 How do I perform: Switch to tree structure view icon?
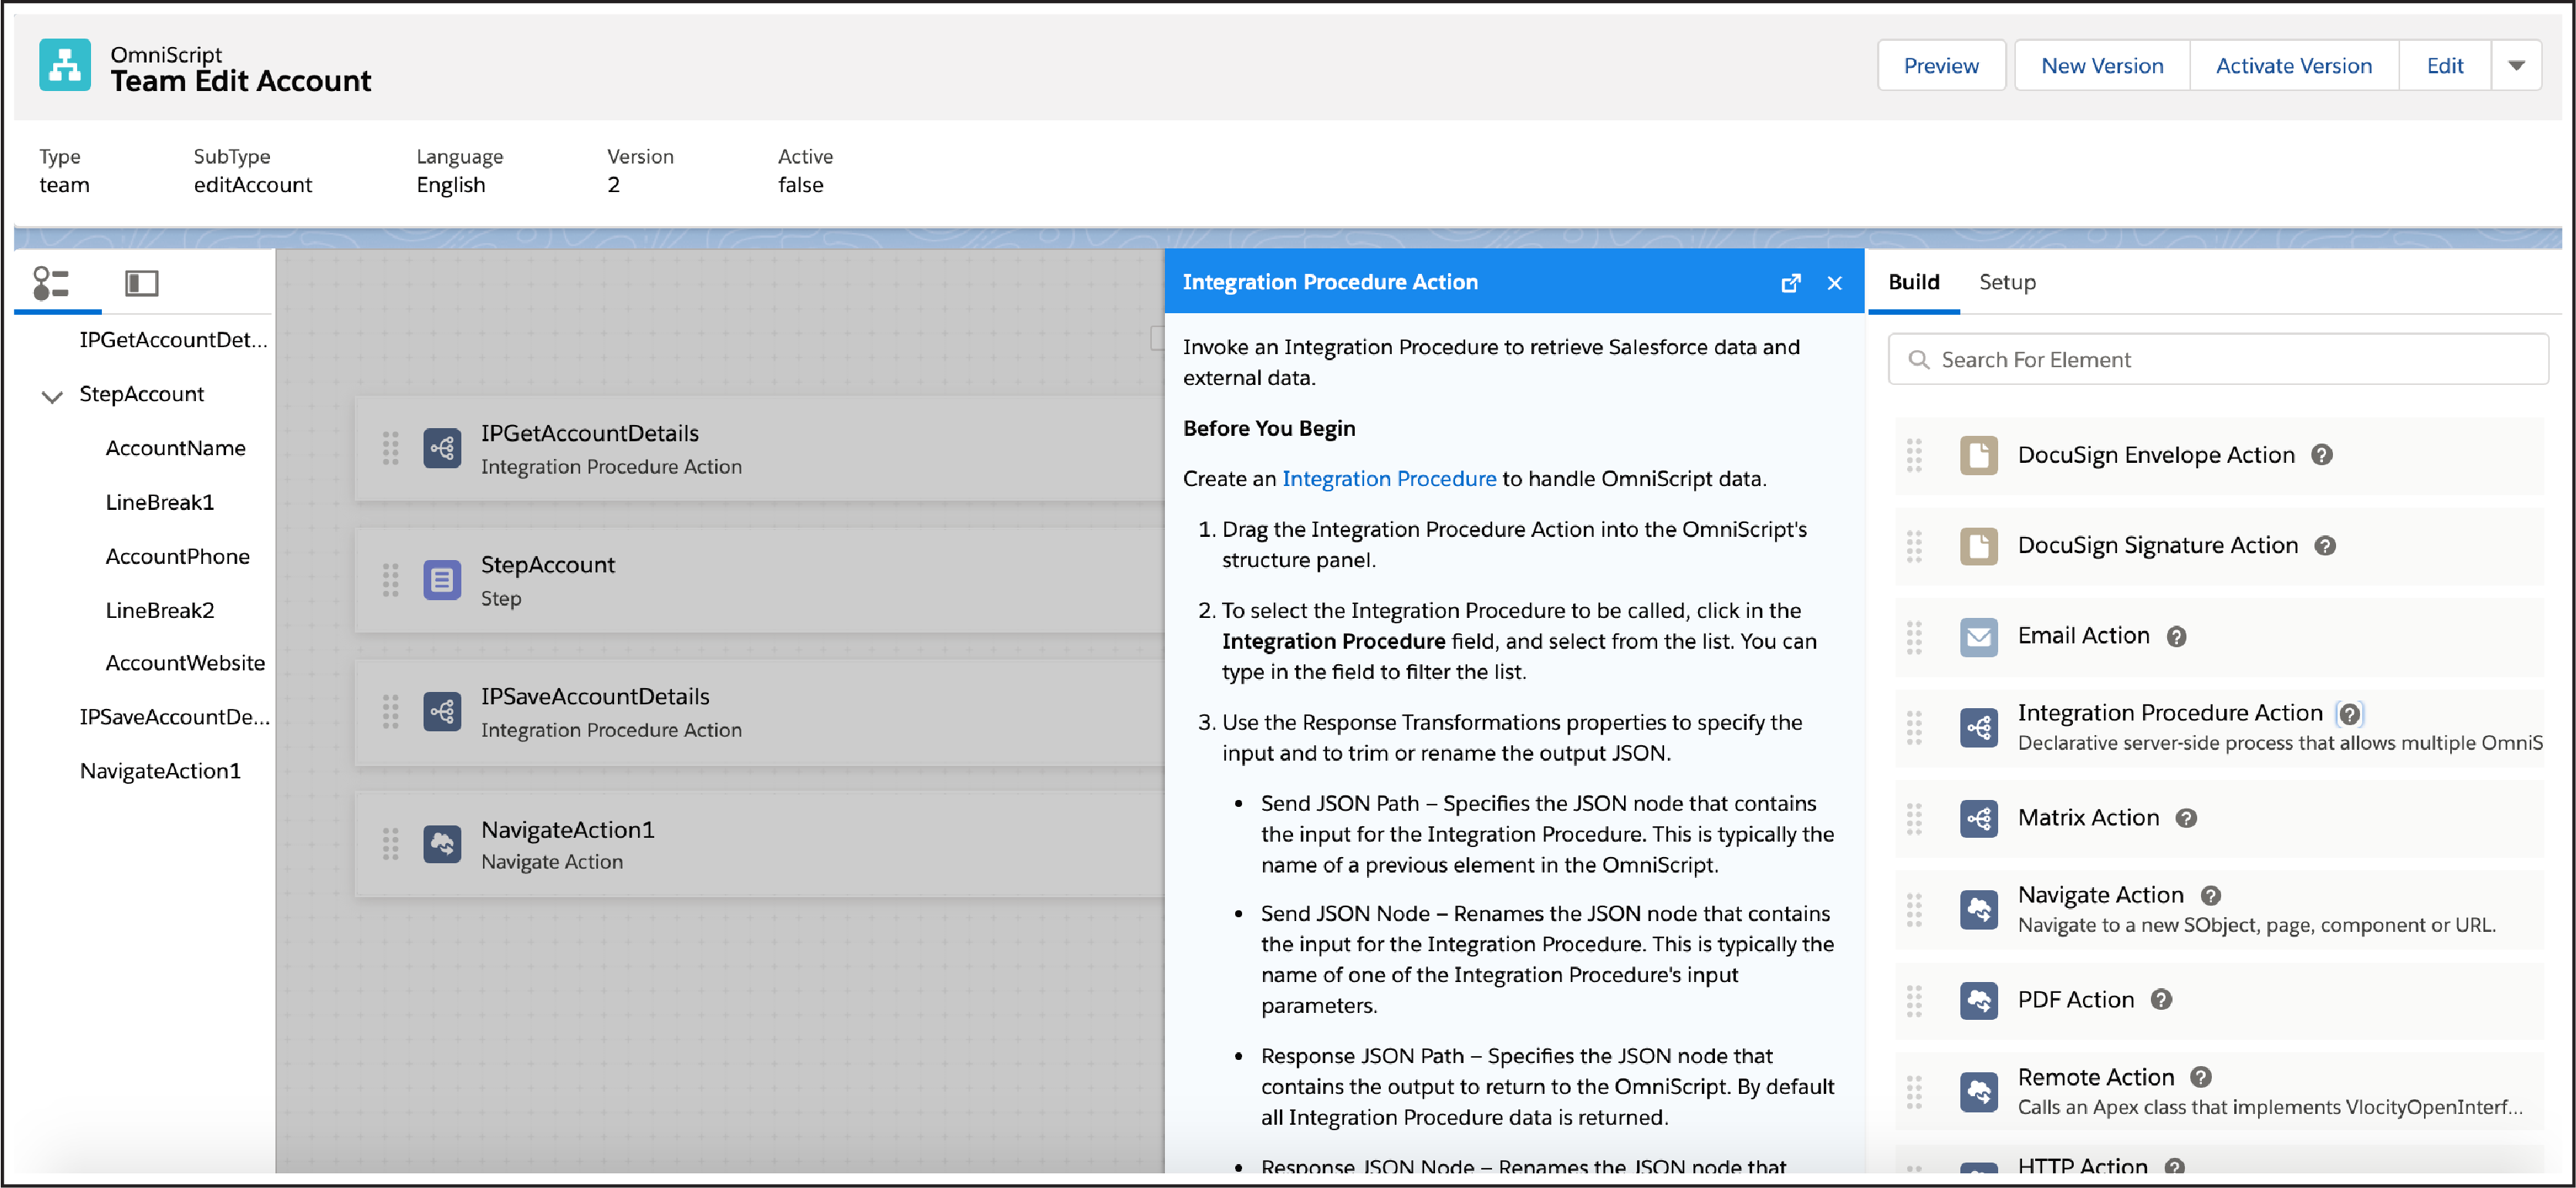click(51, 283)
